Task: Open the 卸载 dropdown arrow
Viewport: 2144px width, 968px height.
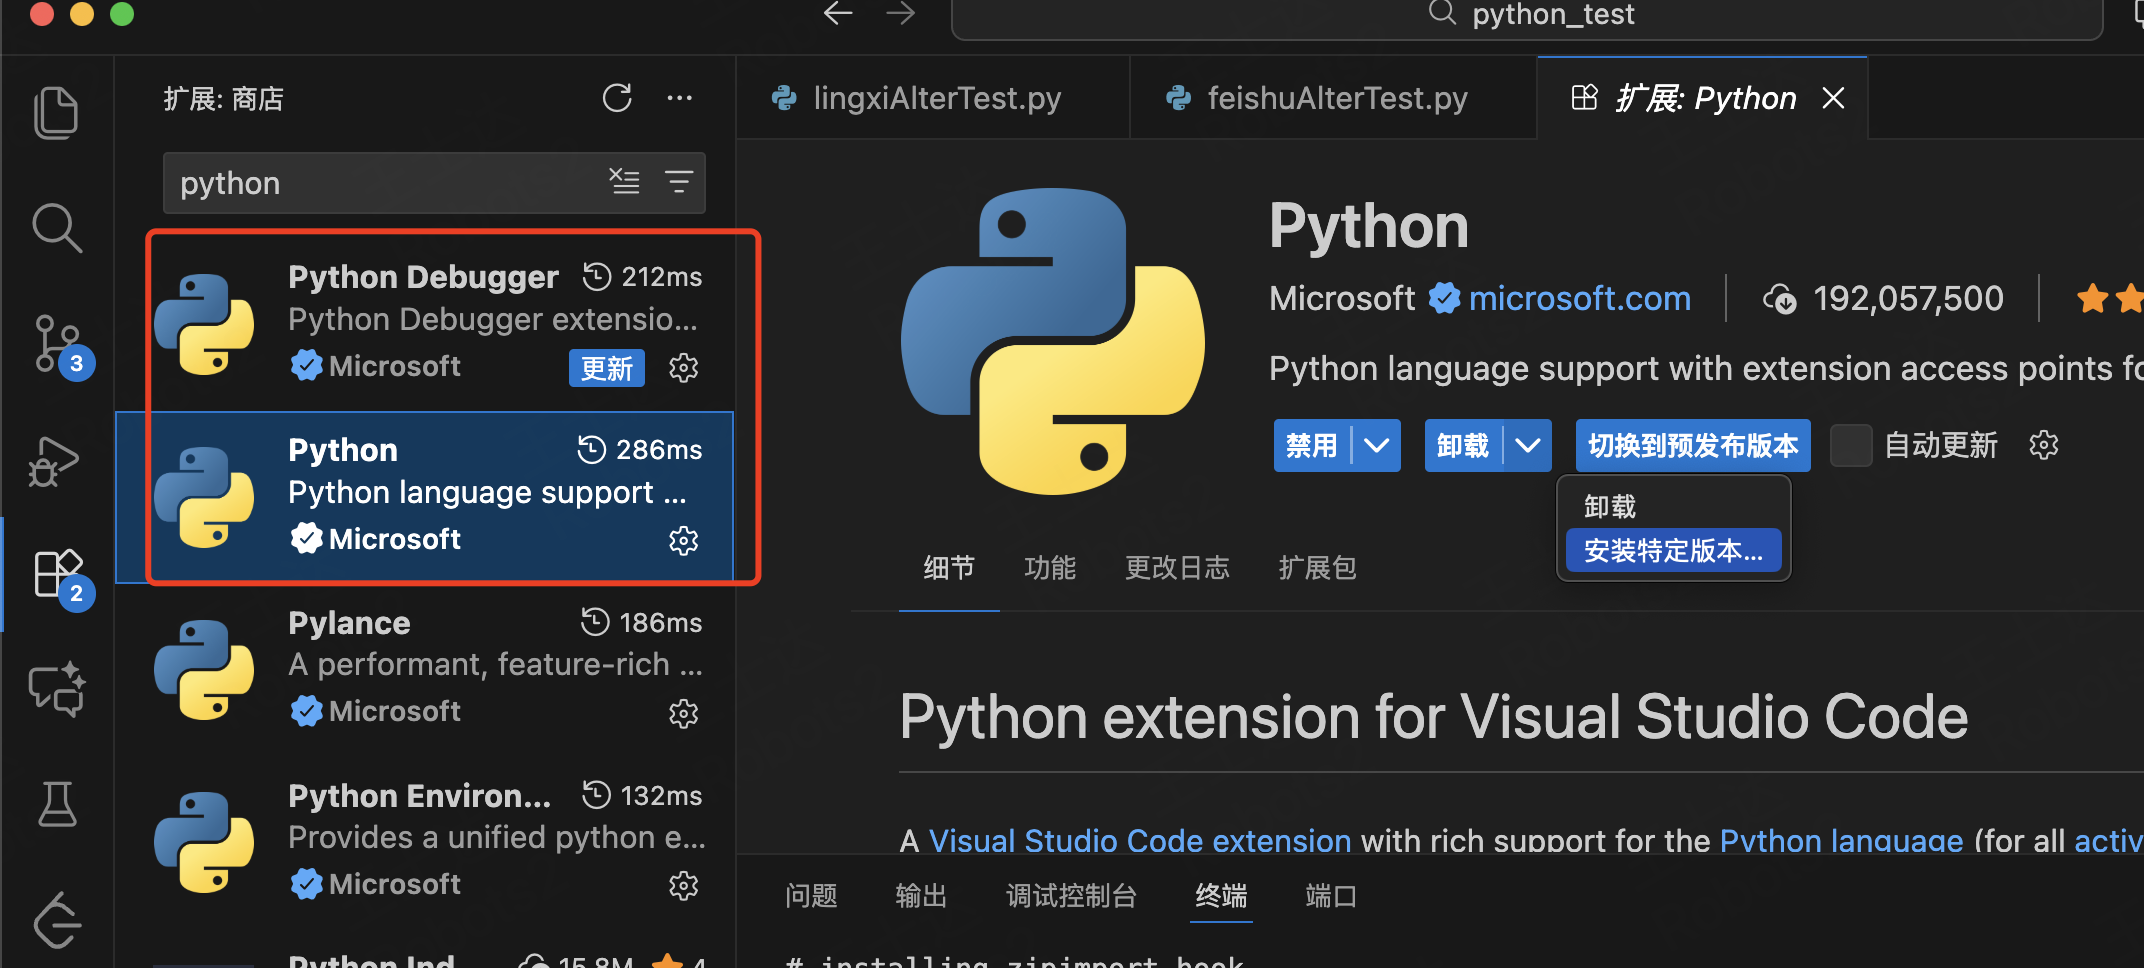Action: [1527, 445]
